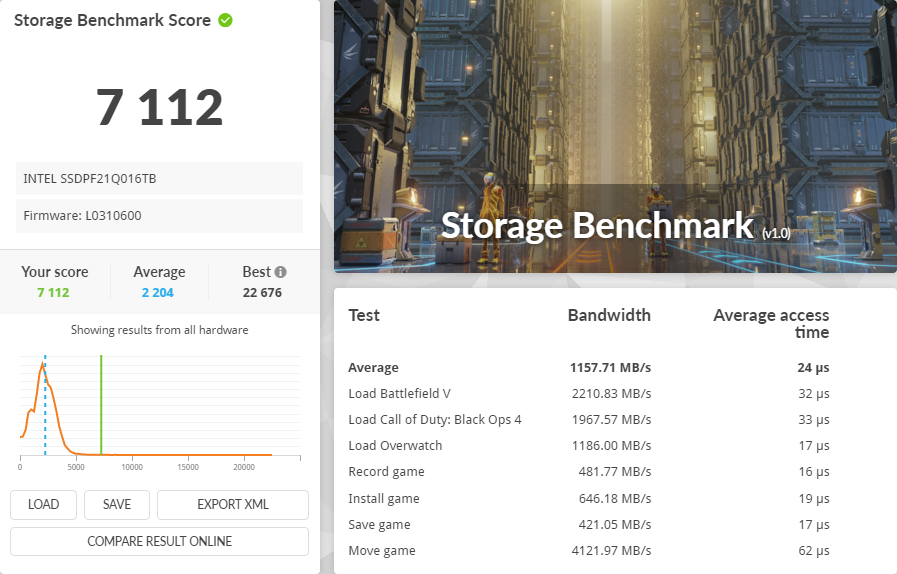
Task: Click the SAVE button
Action: coord(117,505)
